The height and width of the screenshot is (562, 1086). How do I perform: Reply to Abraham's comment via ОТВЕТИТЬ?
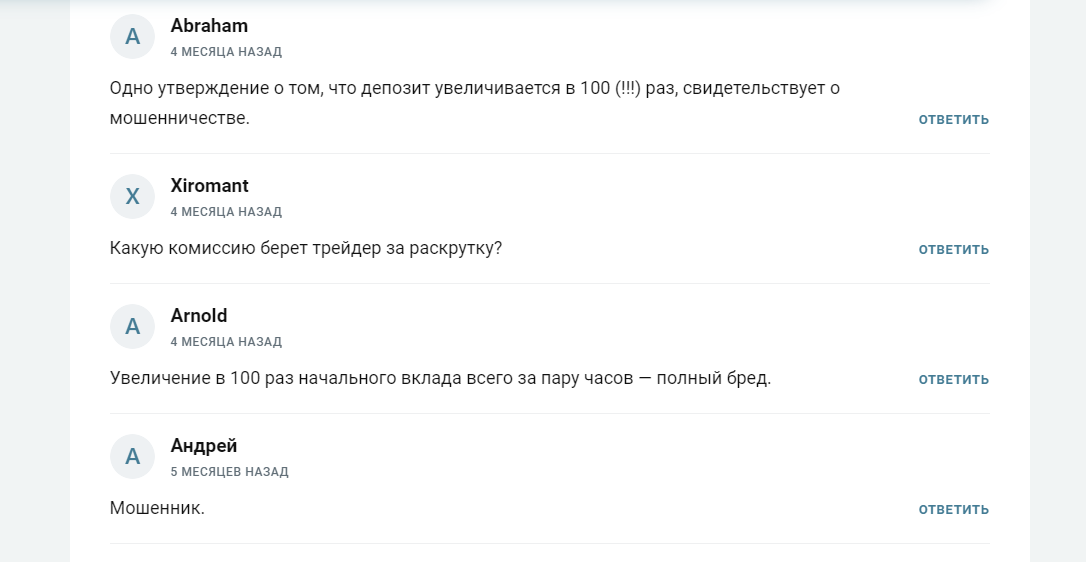point(953,120)
